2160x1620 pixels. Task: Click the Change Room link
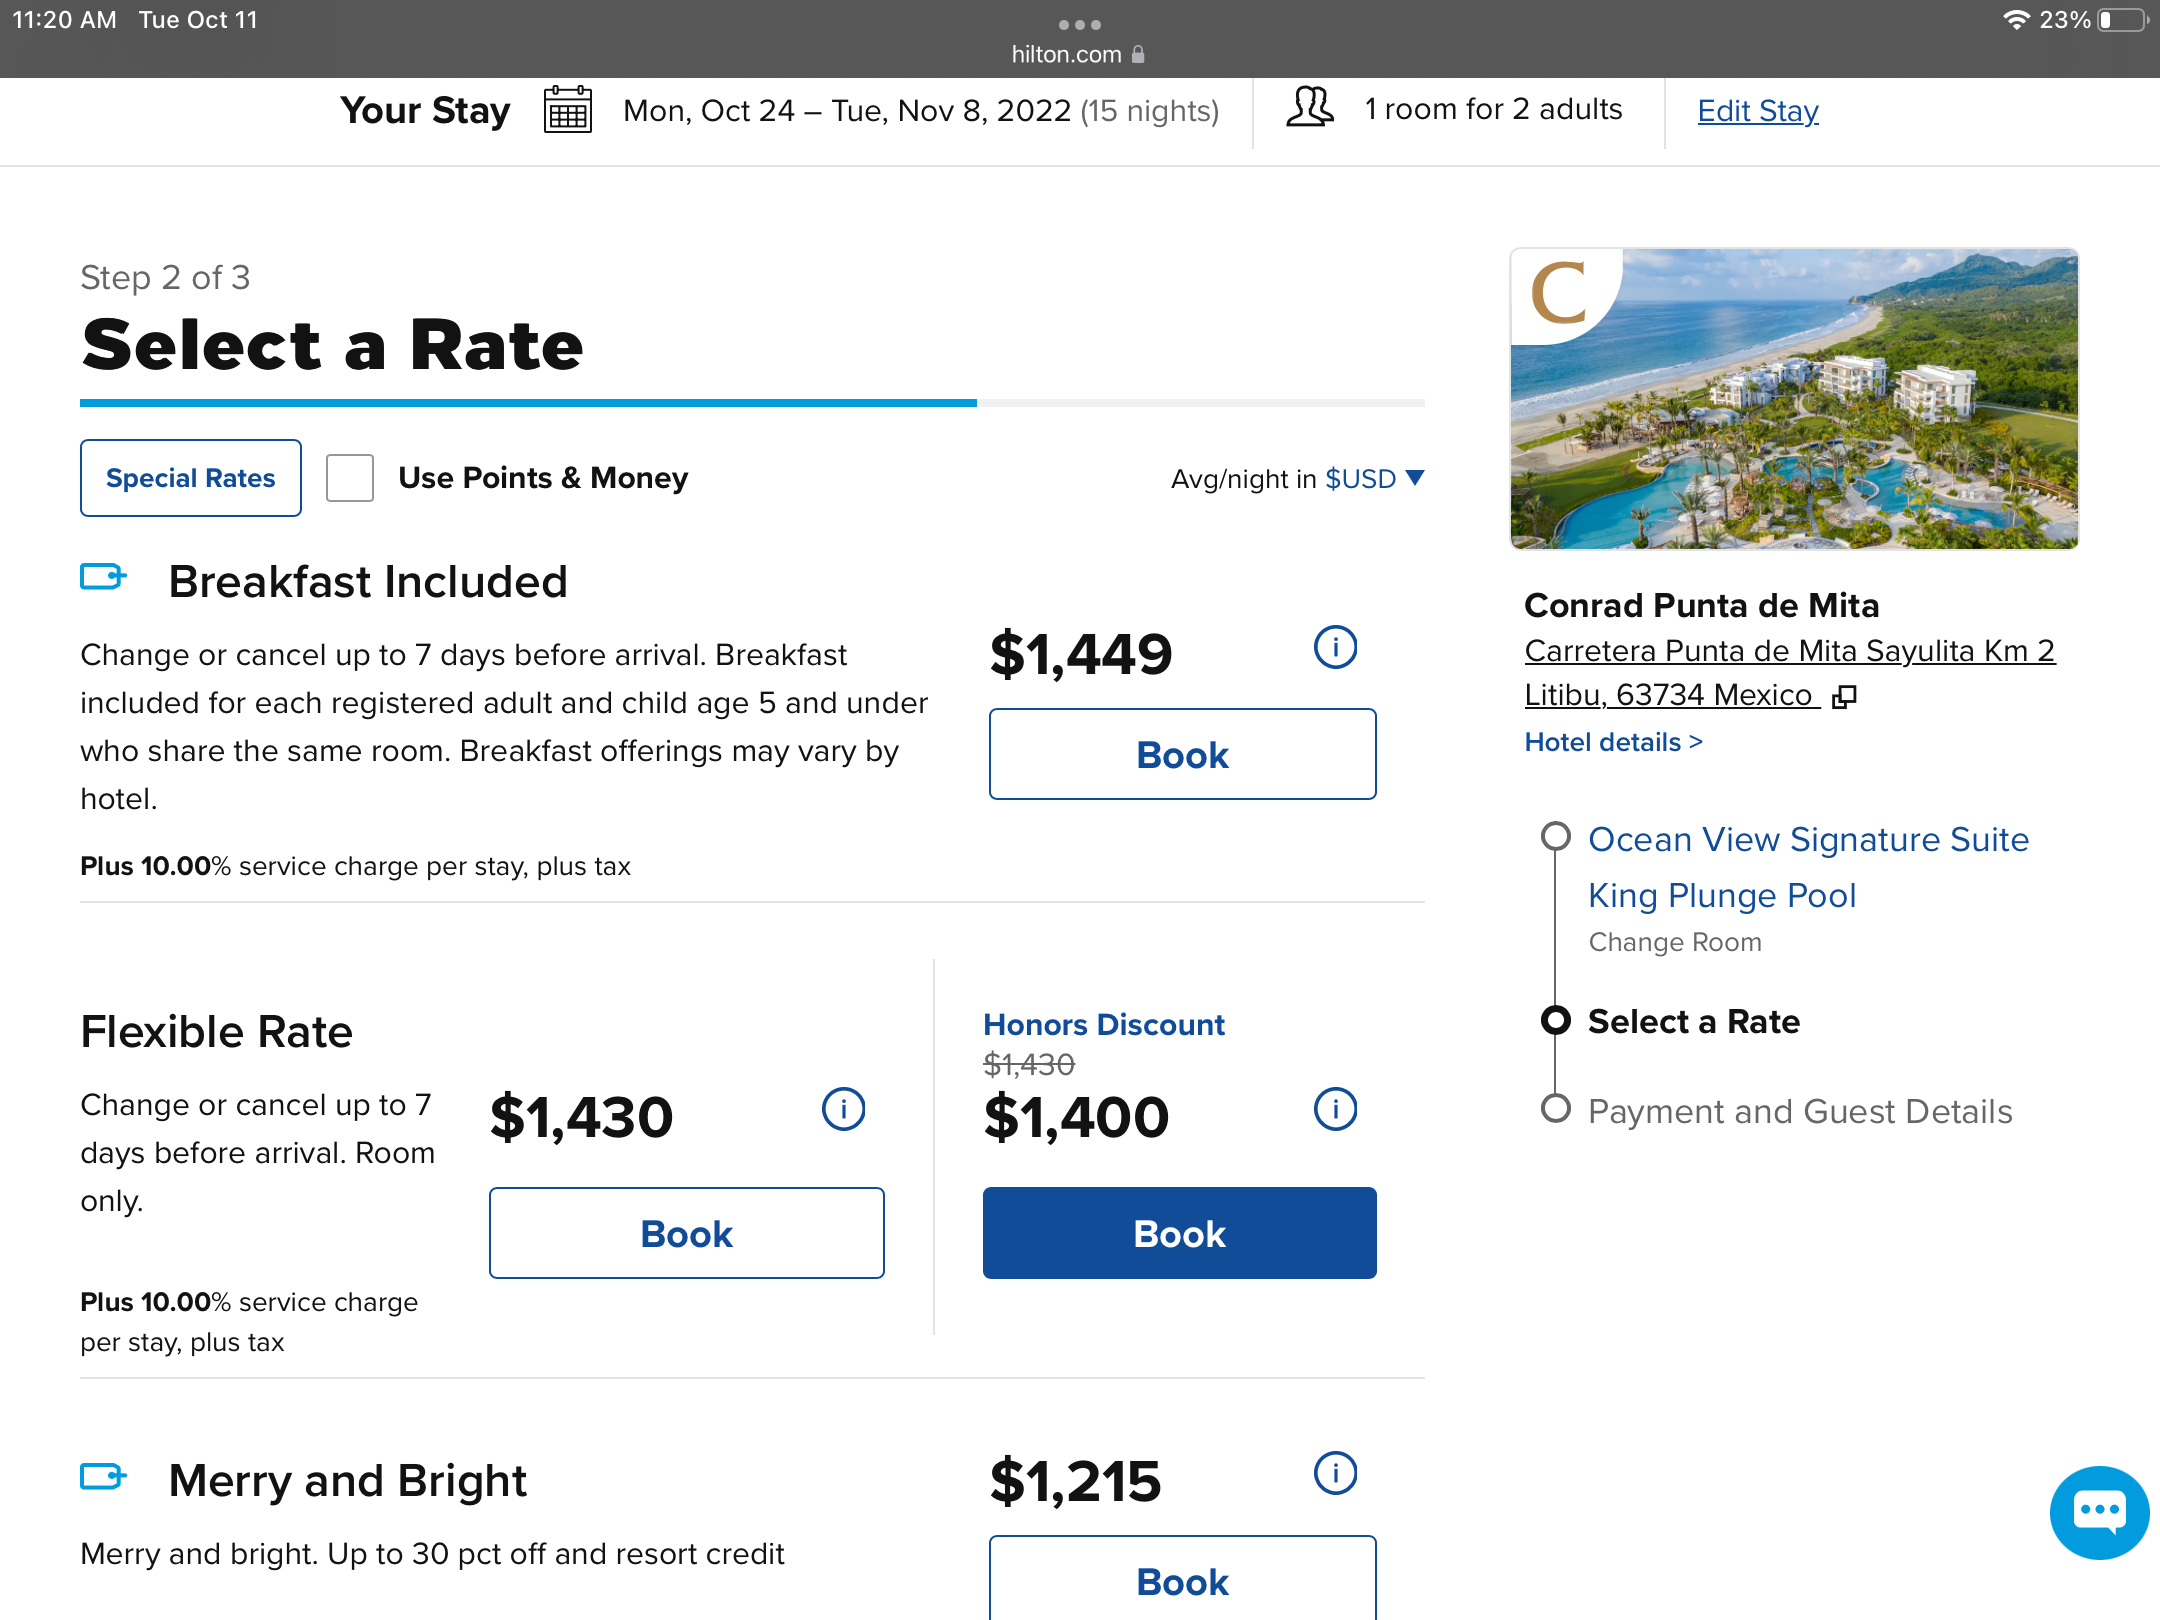click(x=1675, y=942)
